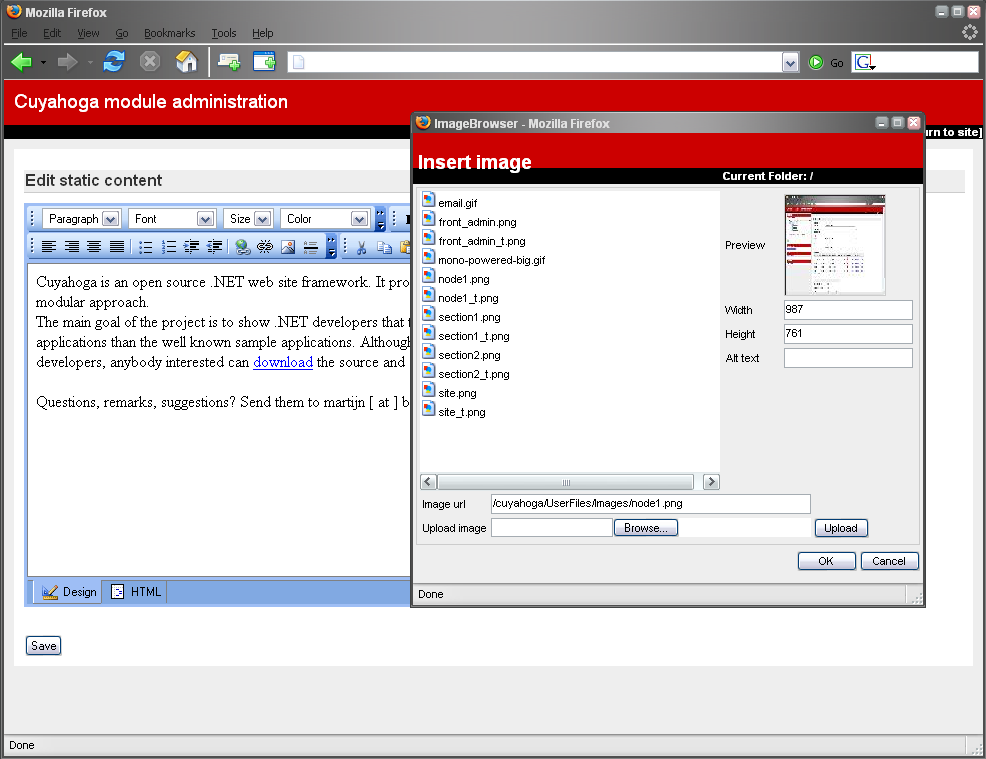Click the Image url field
Image resolution: width=986 pixels, height=759 pixels.
click(651, 504)
